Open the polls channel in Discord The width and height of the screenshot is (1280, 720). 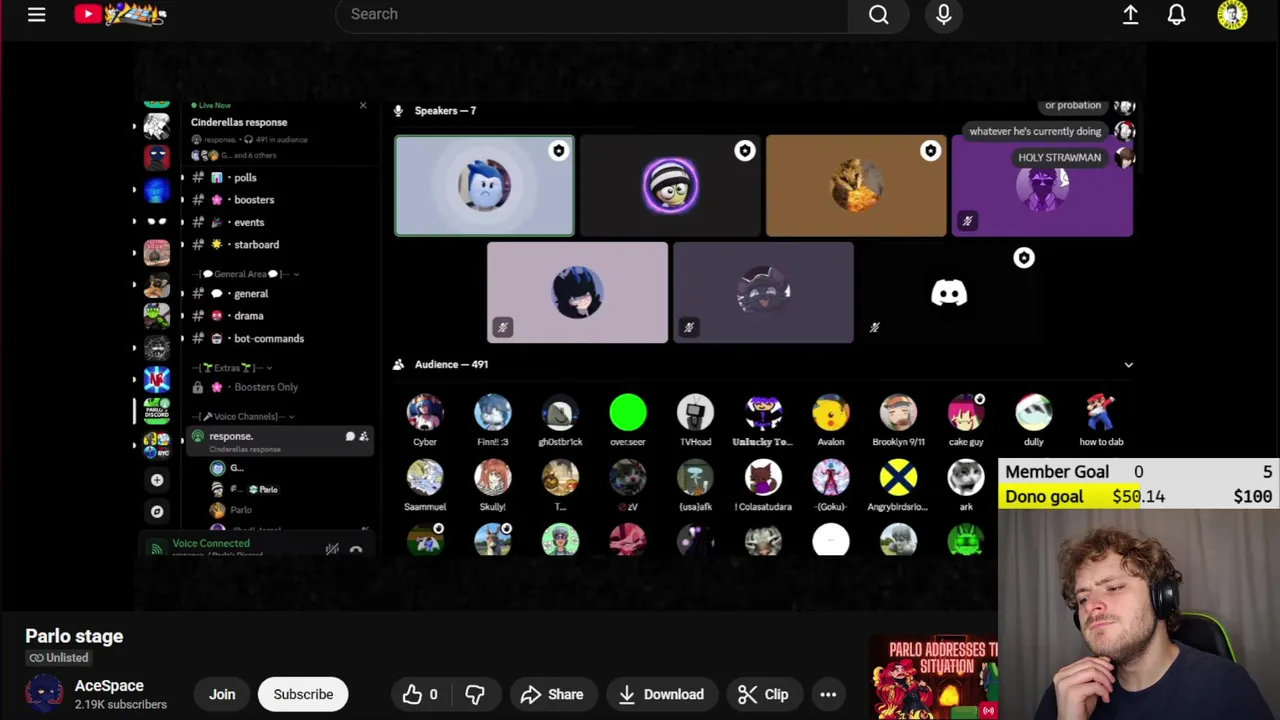coord(245,177)
